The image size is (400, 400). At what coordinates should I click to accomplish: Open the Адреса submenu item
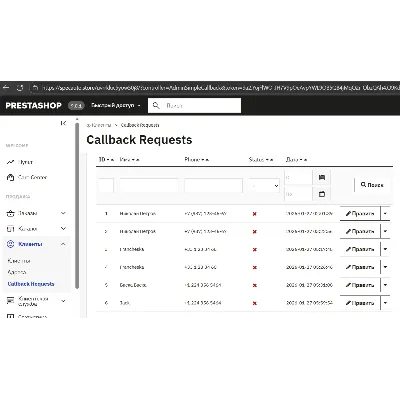point(17,272)
